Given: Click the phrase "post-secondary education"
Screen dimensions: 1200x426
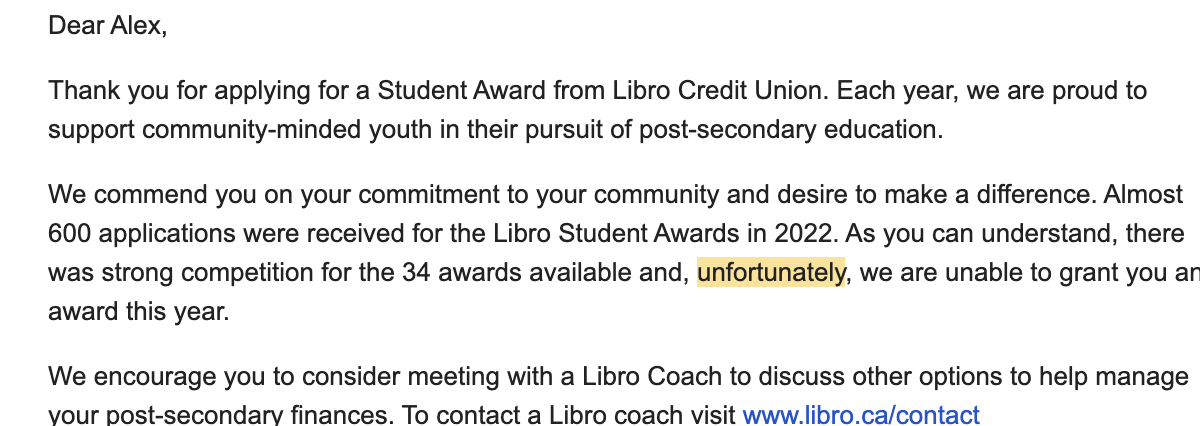Looking at the screenshot, I should click(x=798, y=130).
